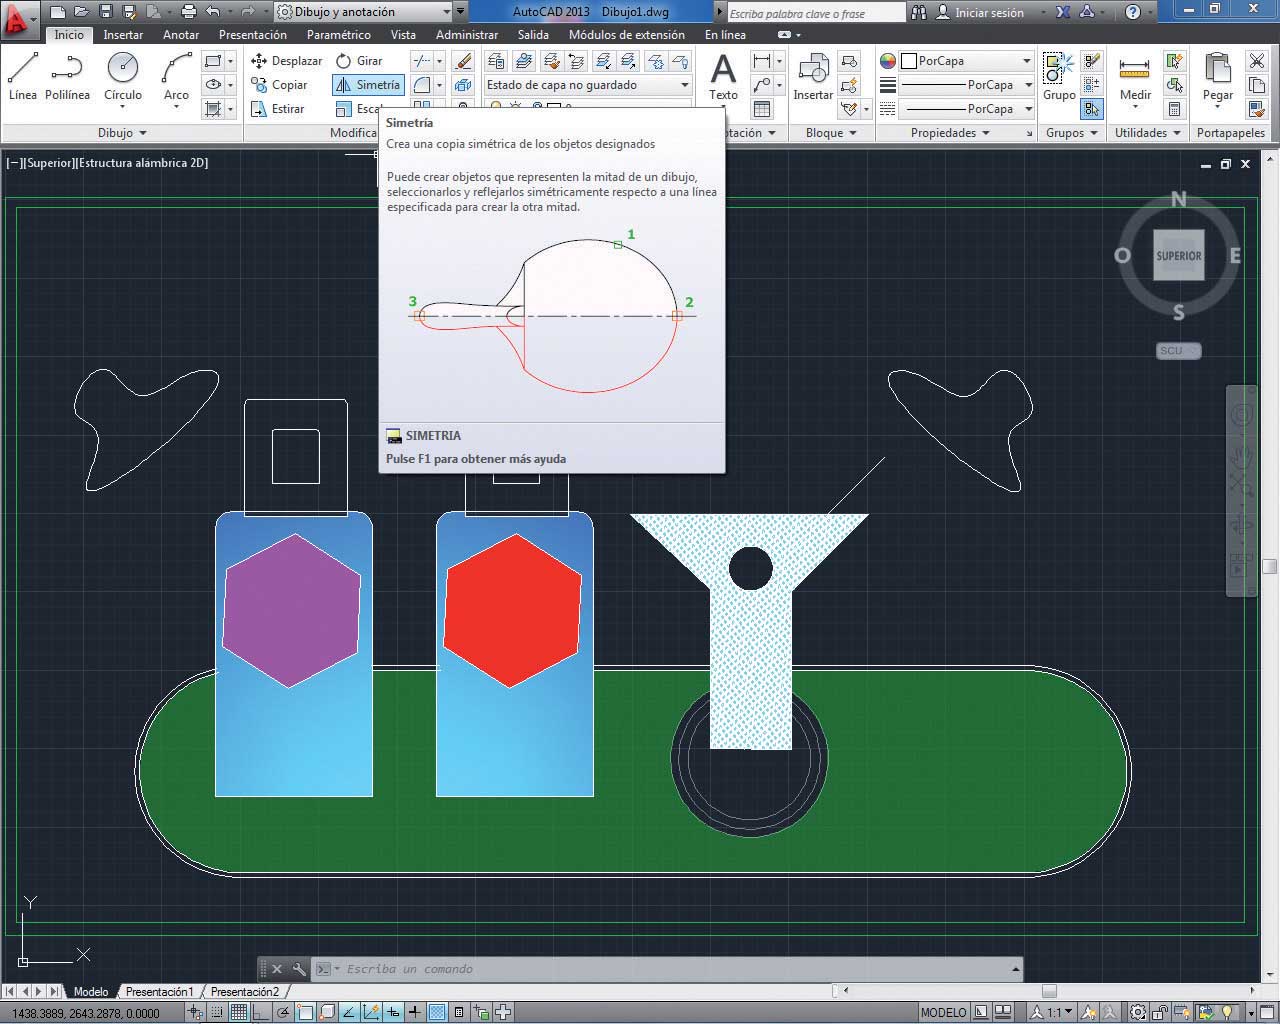Open the Dibujo y anotación workspace dropdown
The image size is (1280, 1024).
click(x=370, y=12)
